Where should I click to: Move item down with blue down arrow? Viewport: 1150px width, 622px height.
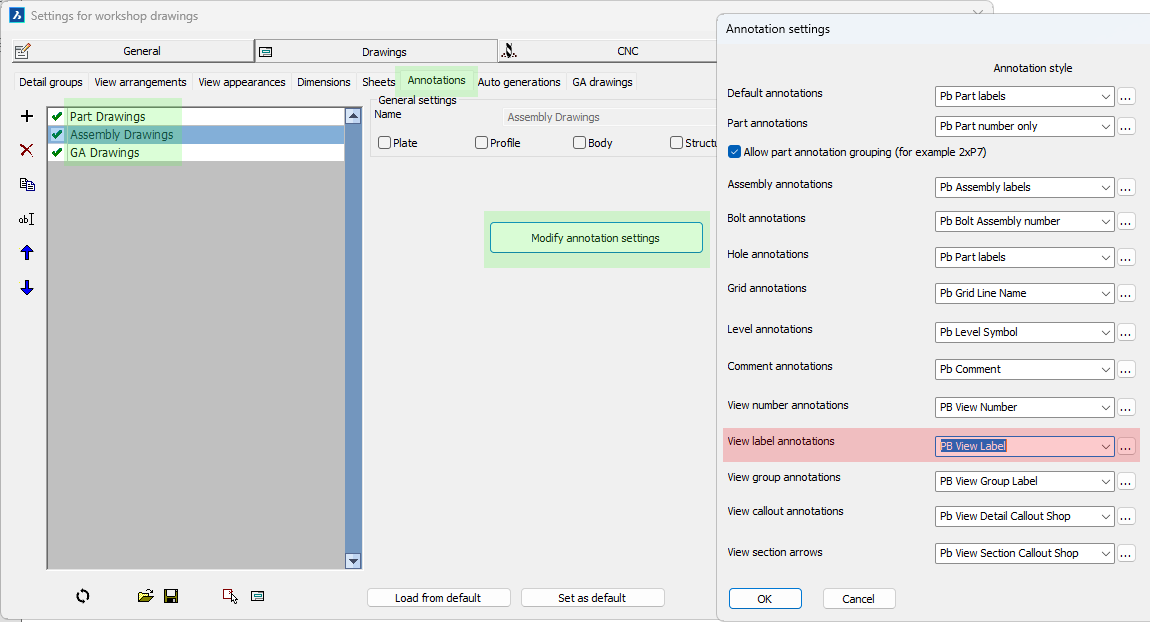[27, 288]
